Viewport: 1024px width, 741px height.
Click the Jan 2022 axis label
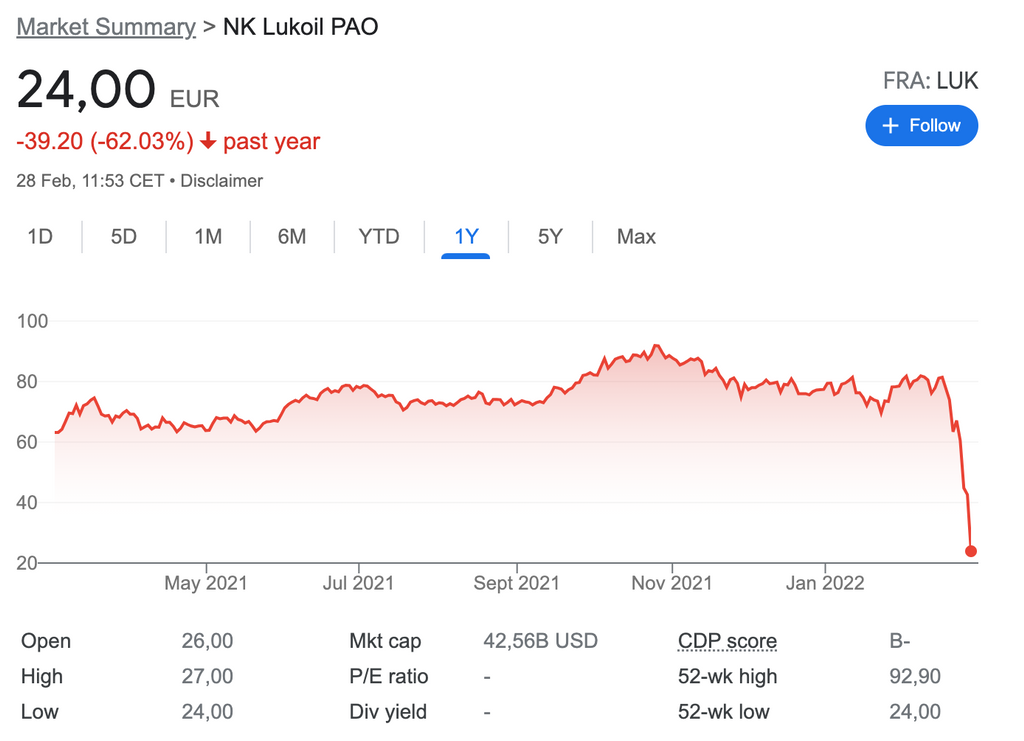[825, 583]
